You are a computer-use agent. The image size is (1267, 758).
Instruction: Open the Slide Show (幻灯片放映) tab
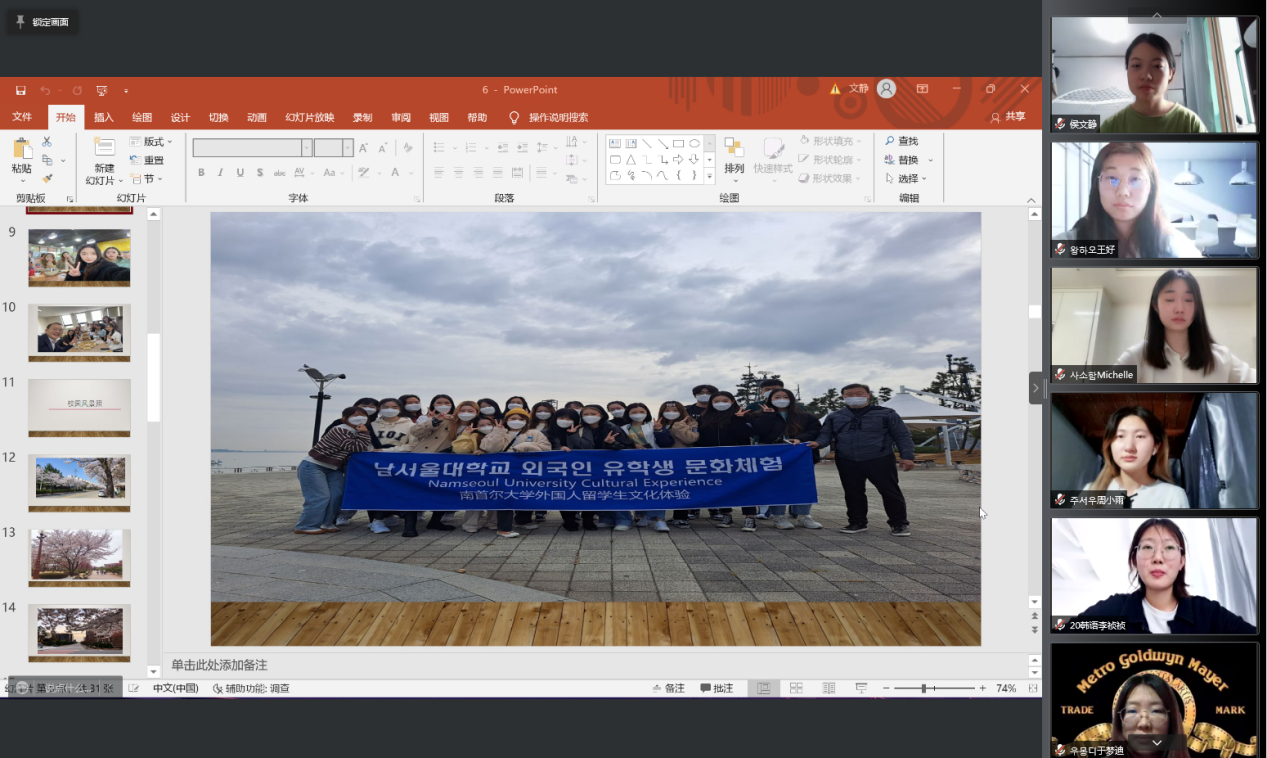tap(309, 117)
